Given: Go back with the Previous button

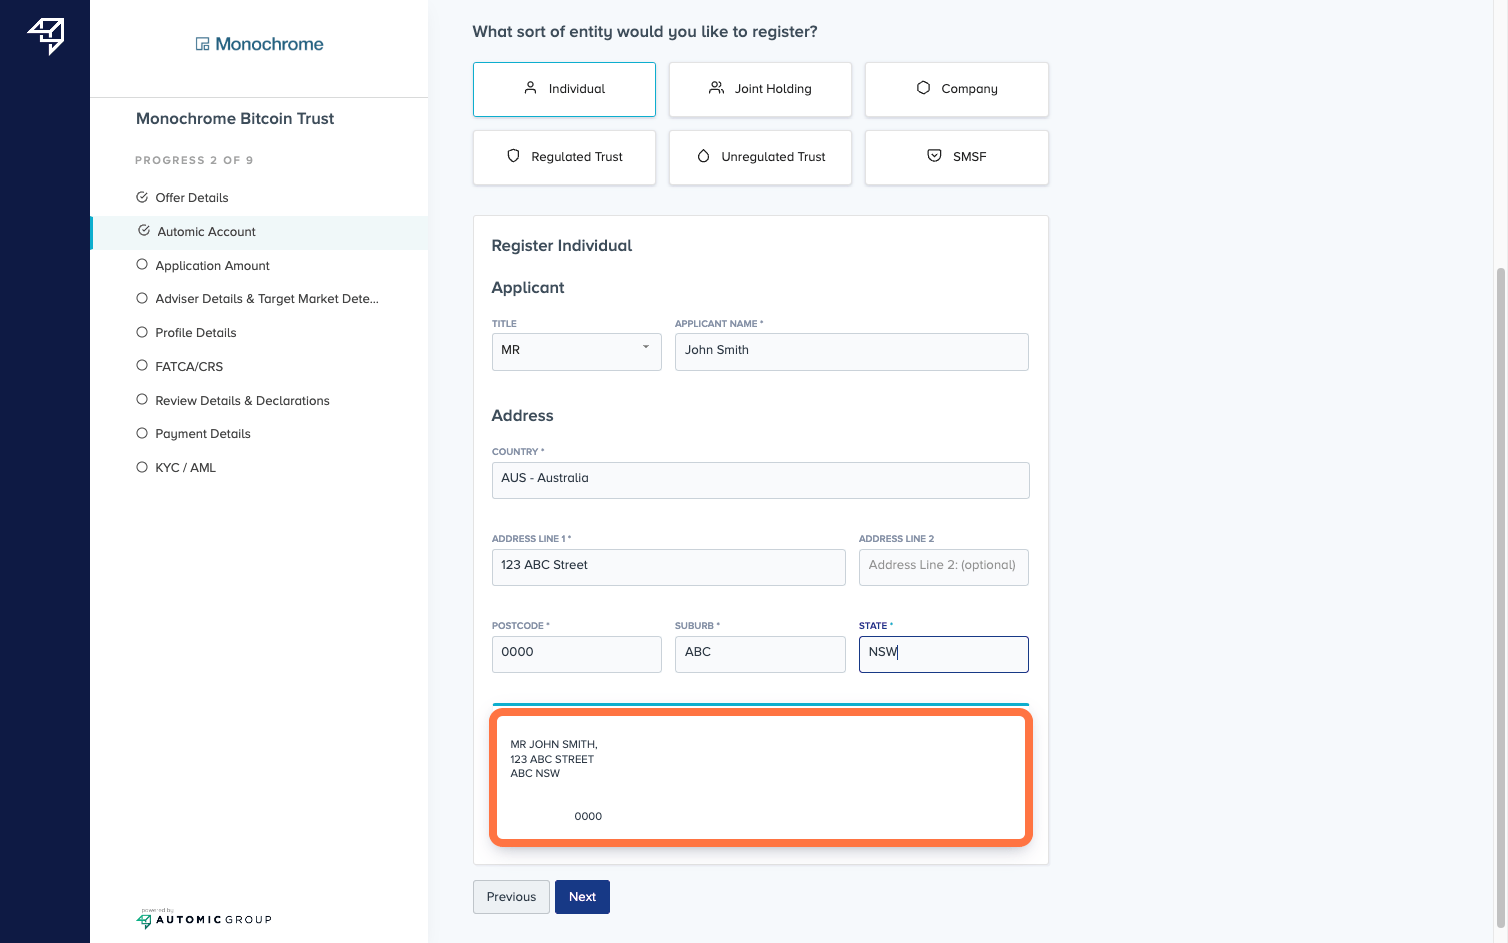Looking at the screenshot, I should (x=511, y=897).
